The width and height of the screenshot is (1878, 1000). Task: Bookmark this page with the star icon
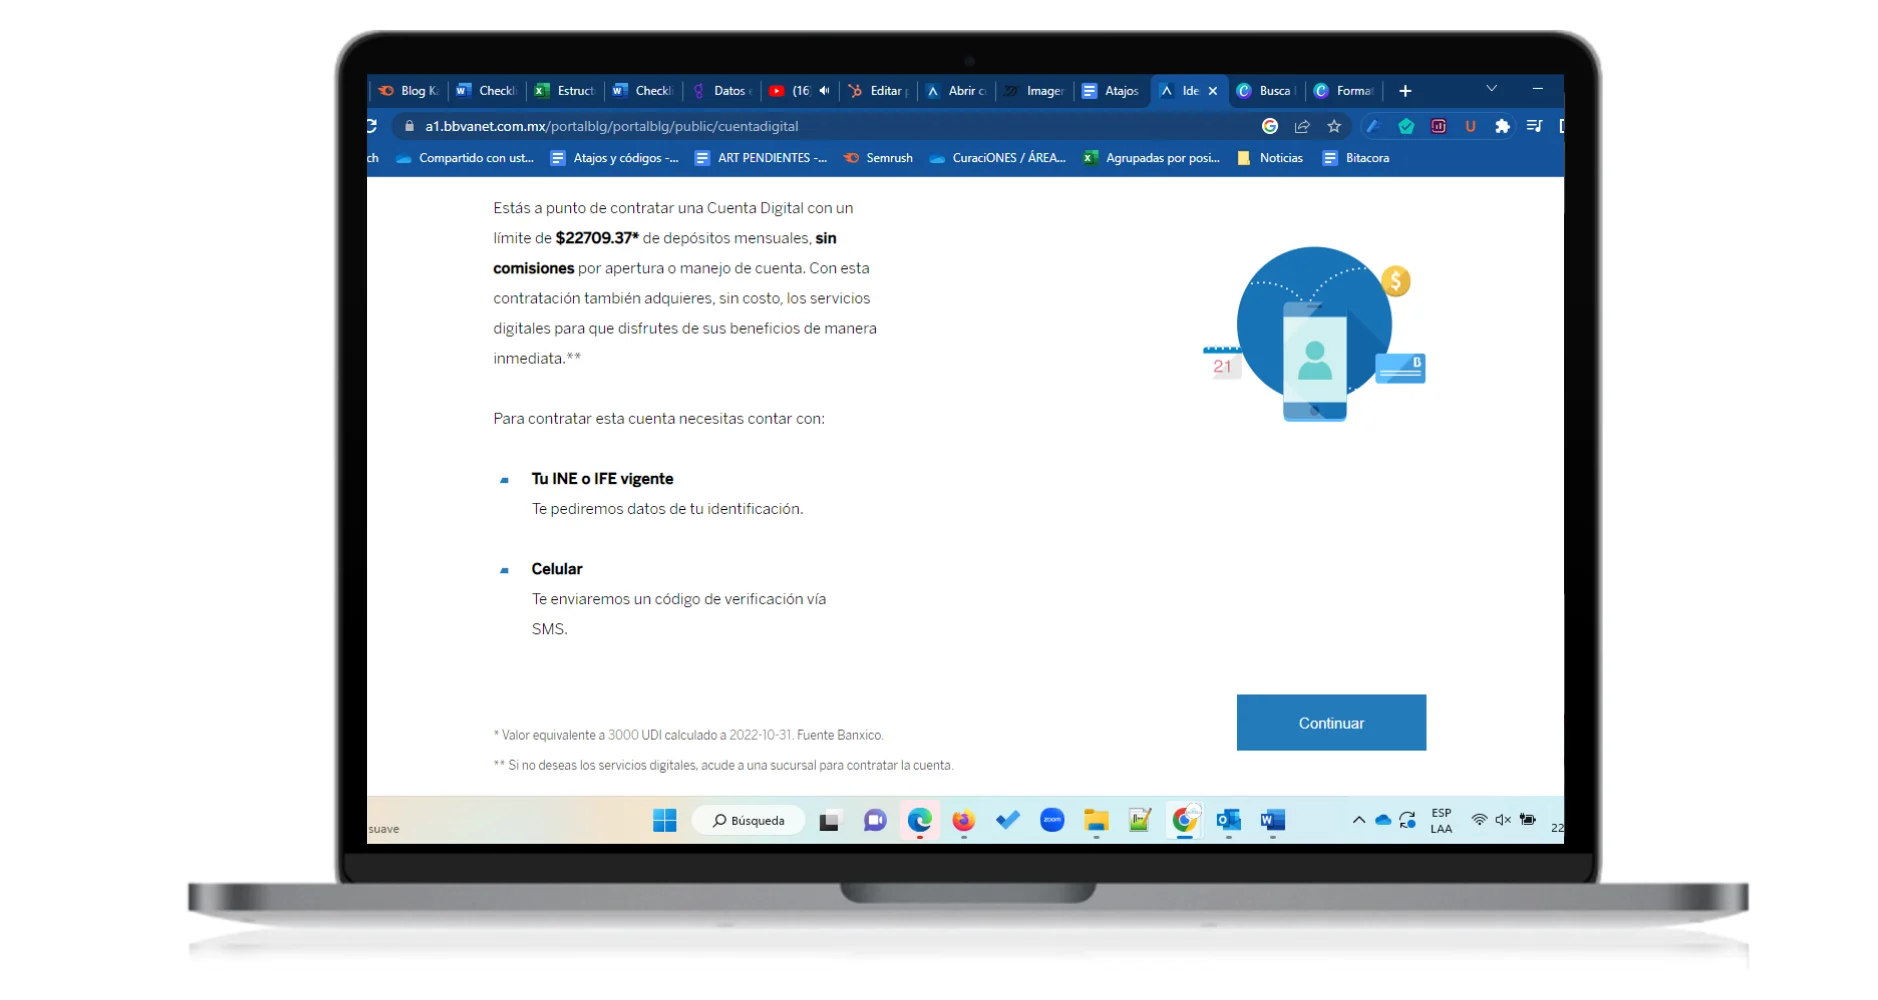[x=1333, y=126]
